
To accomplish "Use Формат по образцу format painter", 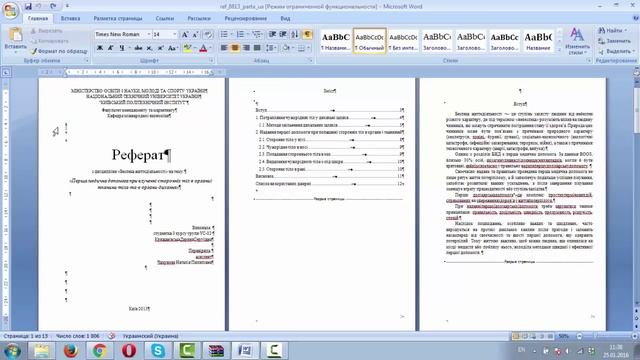I will point(60,51).
